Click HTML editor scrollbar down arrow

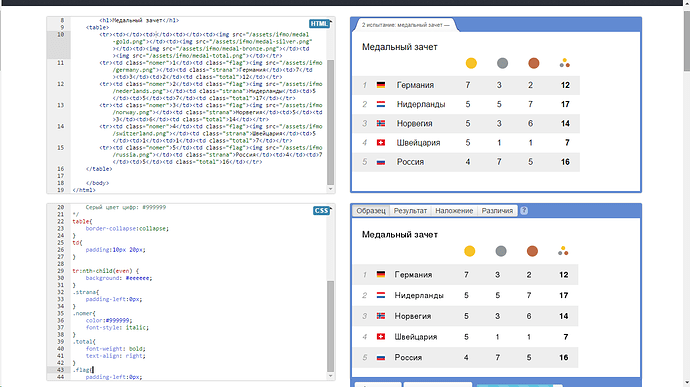[331, 189]
